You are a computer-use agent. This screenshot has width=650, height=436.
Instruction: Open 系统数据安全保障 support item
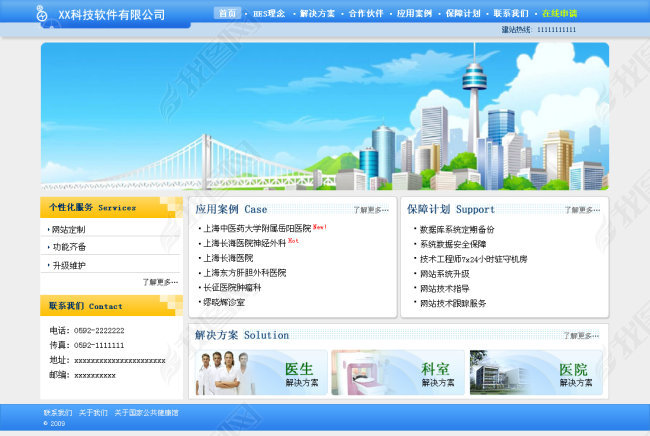(453, 244)
